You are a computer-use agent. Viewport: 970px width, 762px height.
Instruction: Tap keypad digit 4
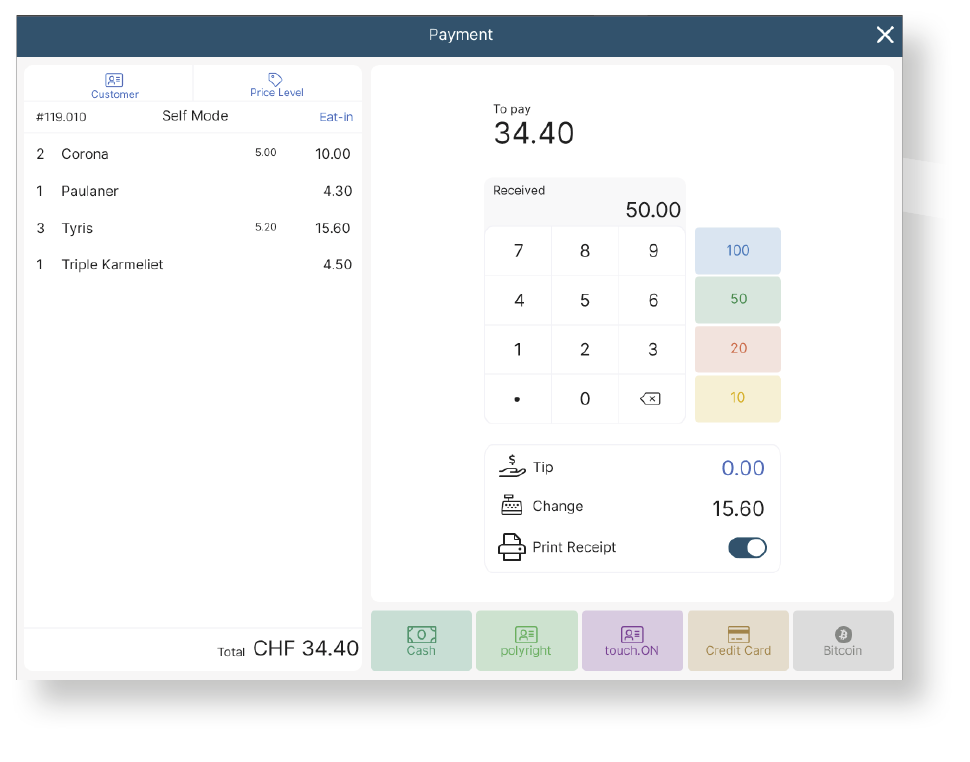518,301
